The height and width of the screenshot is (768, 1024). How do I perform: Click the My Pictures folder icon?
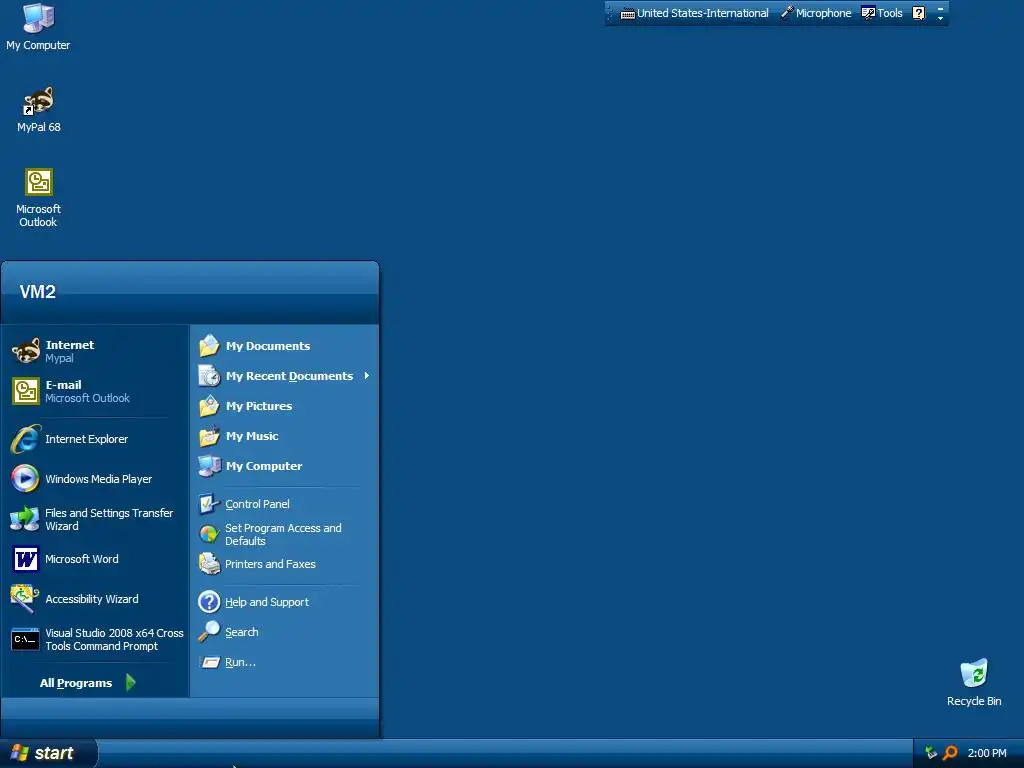[x=209, y=406]
